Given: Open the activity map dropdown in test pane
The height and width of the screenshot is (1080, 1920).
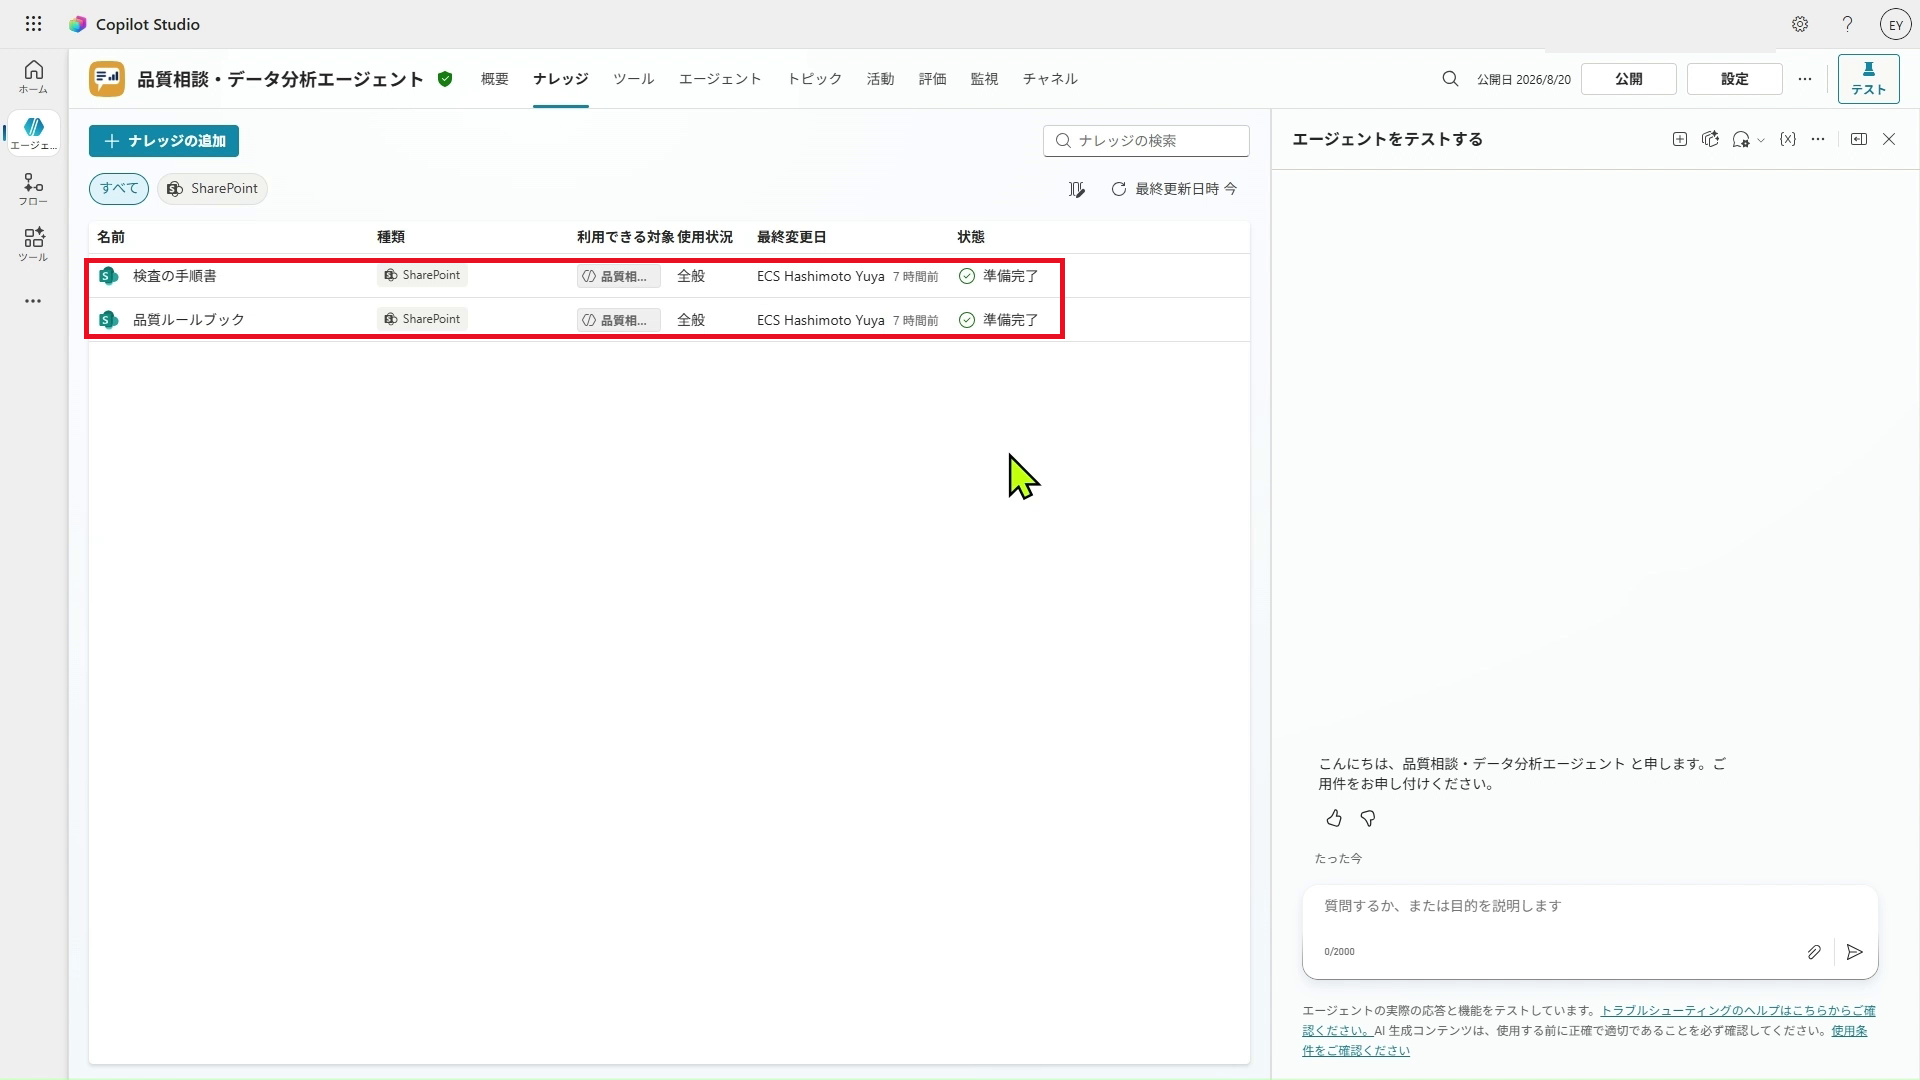Looking at the screenshot, I should click(x=1749, y=140).
